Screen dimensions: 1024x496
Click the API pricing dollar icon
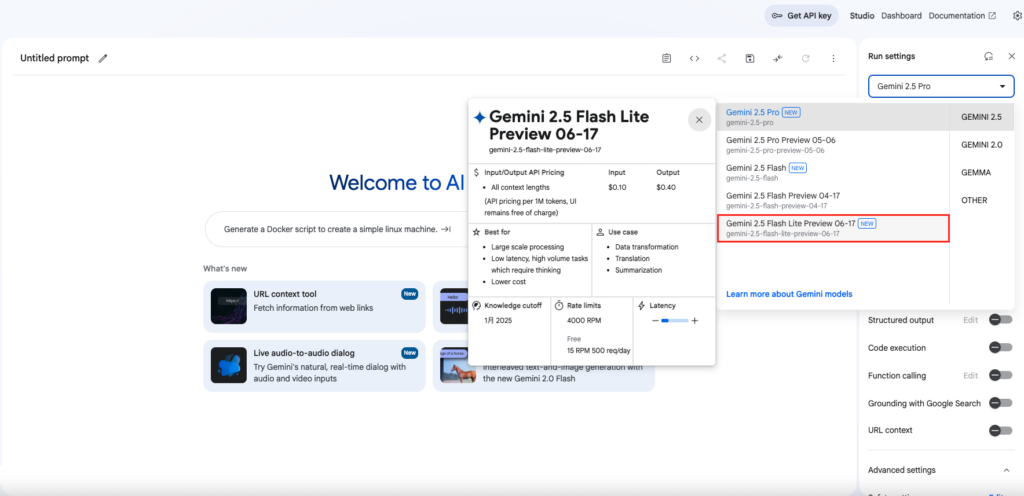point(477,173)
